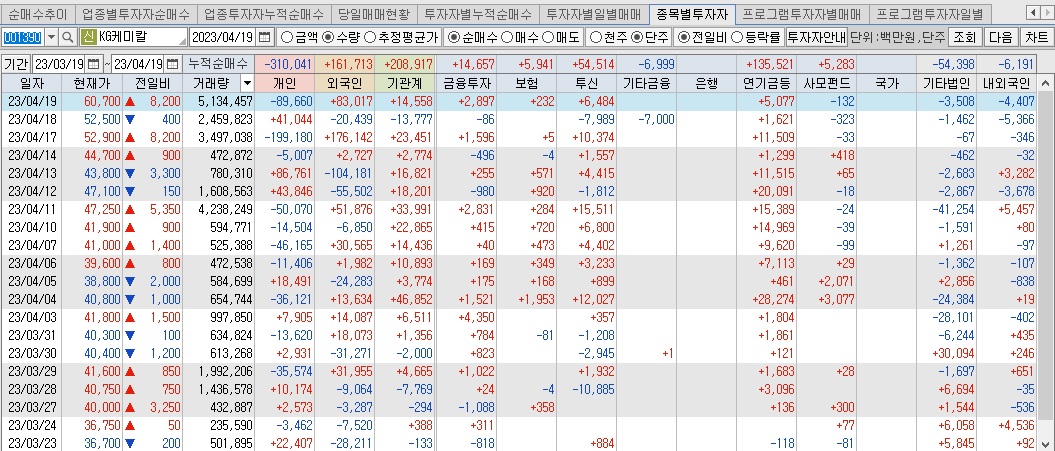The image size is (1055, 451).
Task: Click the 사모펀드 column header
Action: [827, 84]
